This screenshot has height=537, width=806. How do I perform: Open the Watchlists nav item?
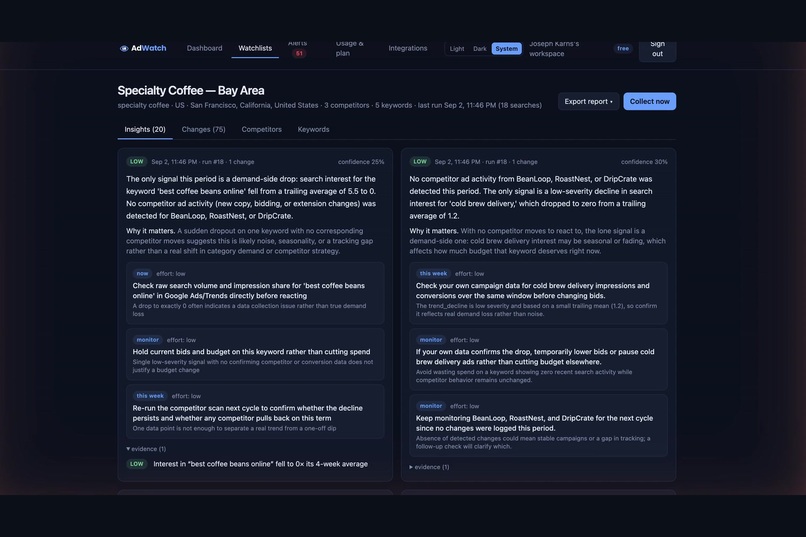[x=255, y=48]
